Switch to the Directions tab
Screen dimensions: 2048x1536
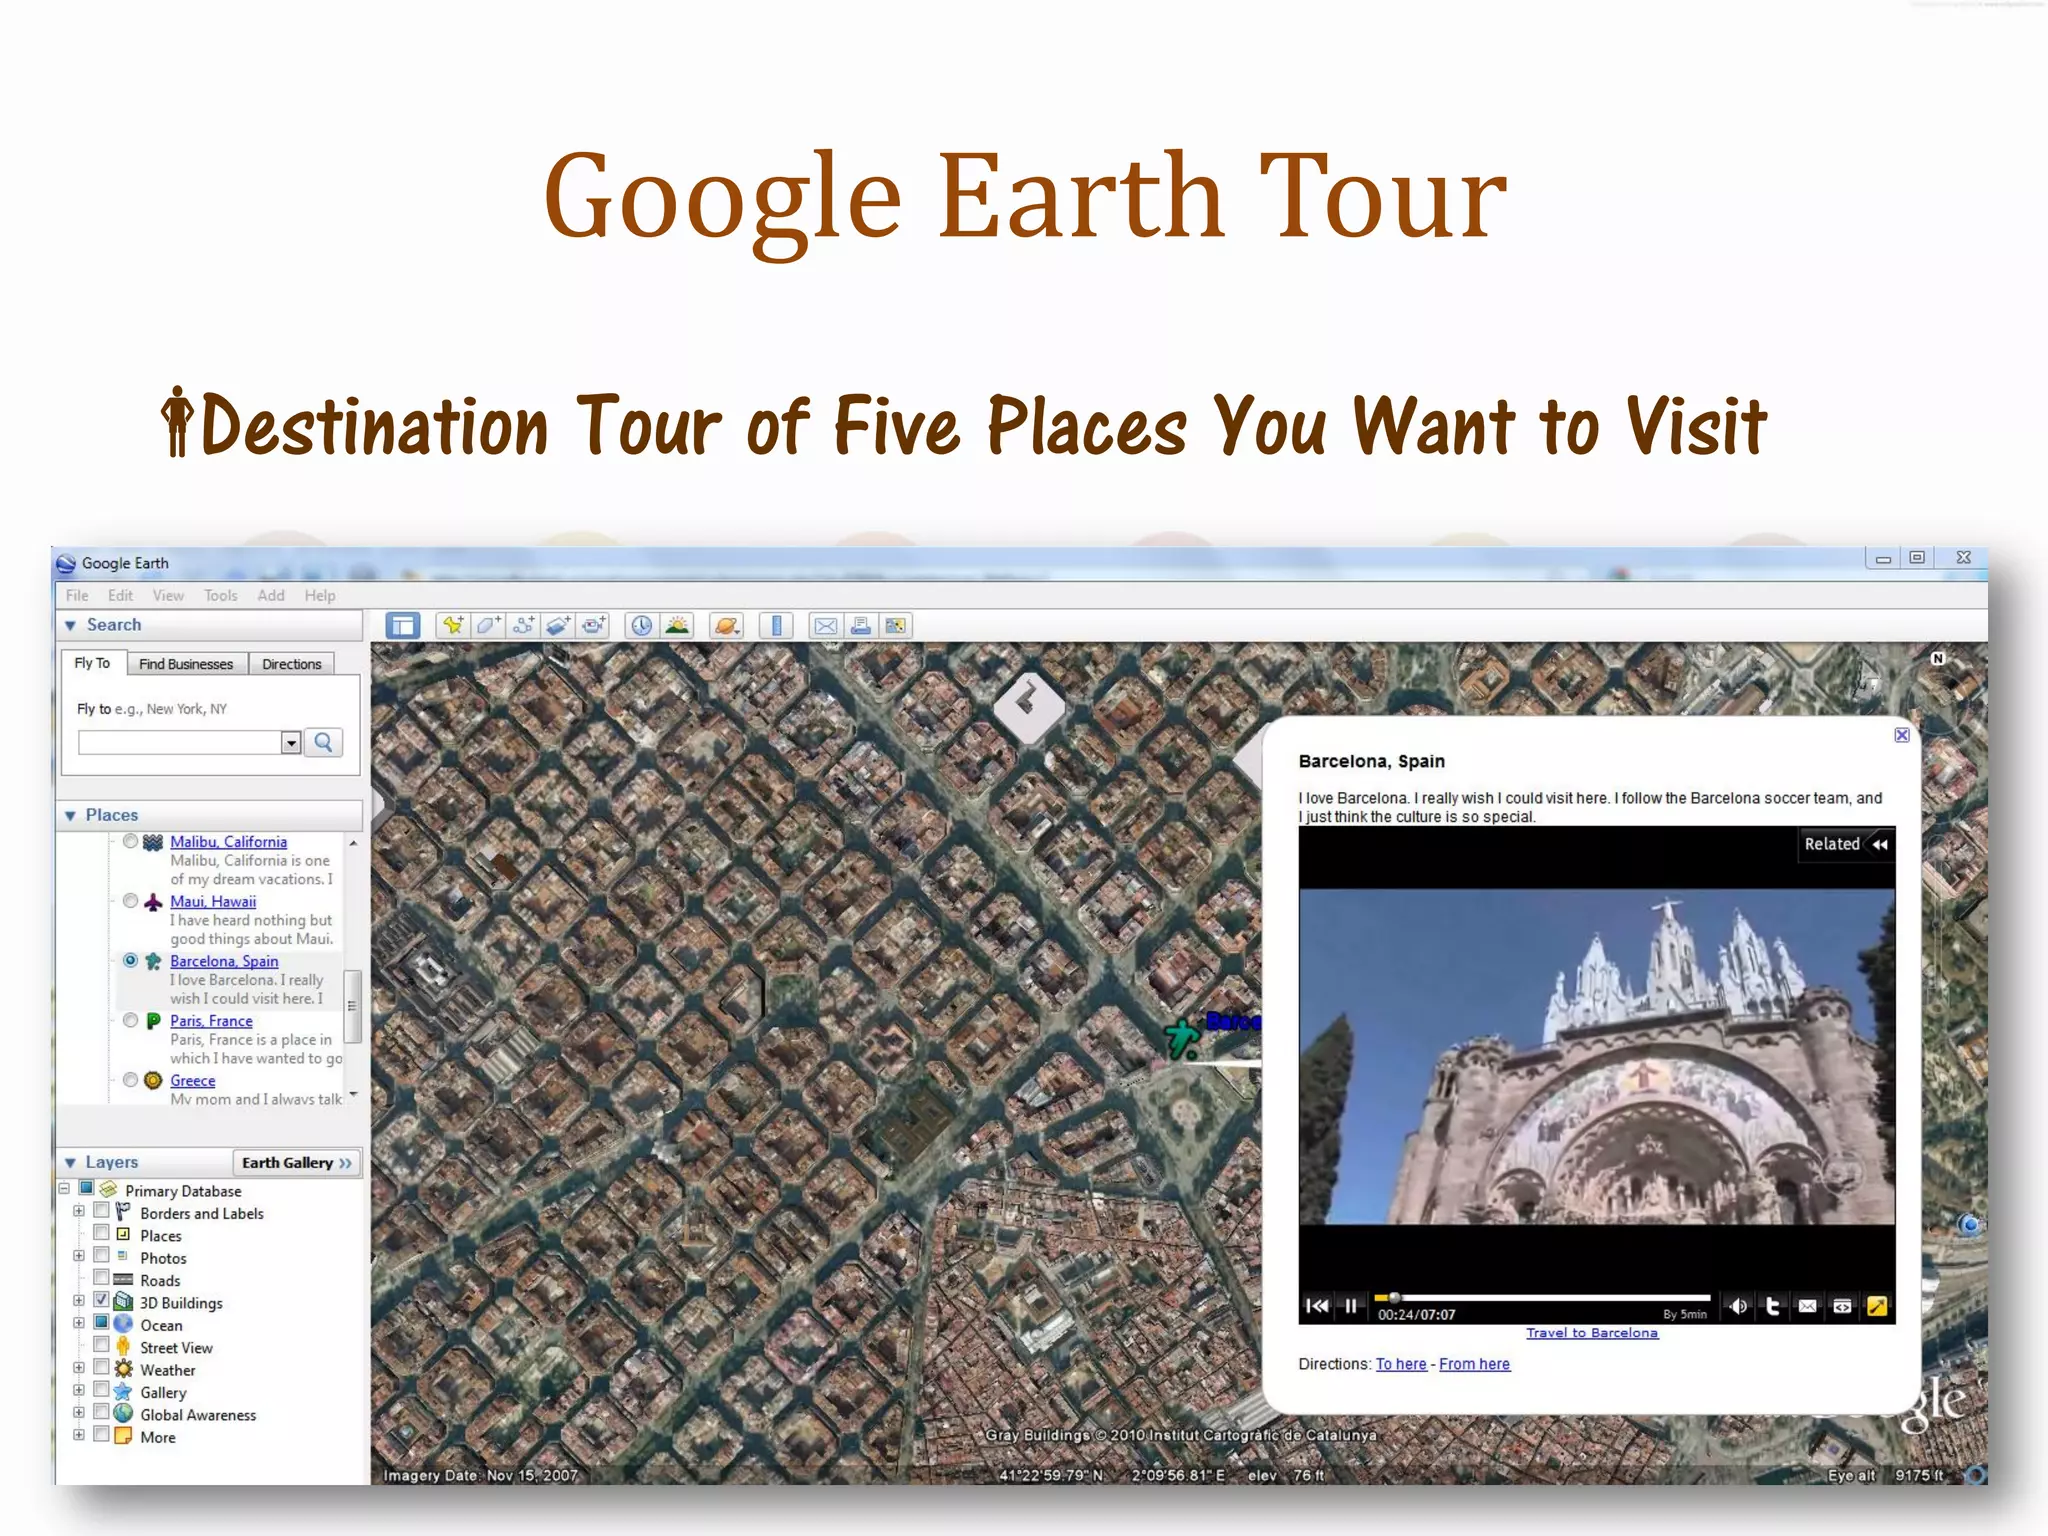click(292, 664)
